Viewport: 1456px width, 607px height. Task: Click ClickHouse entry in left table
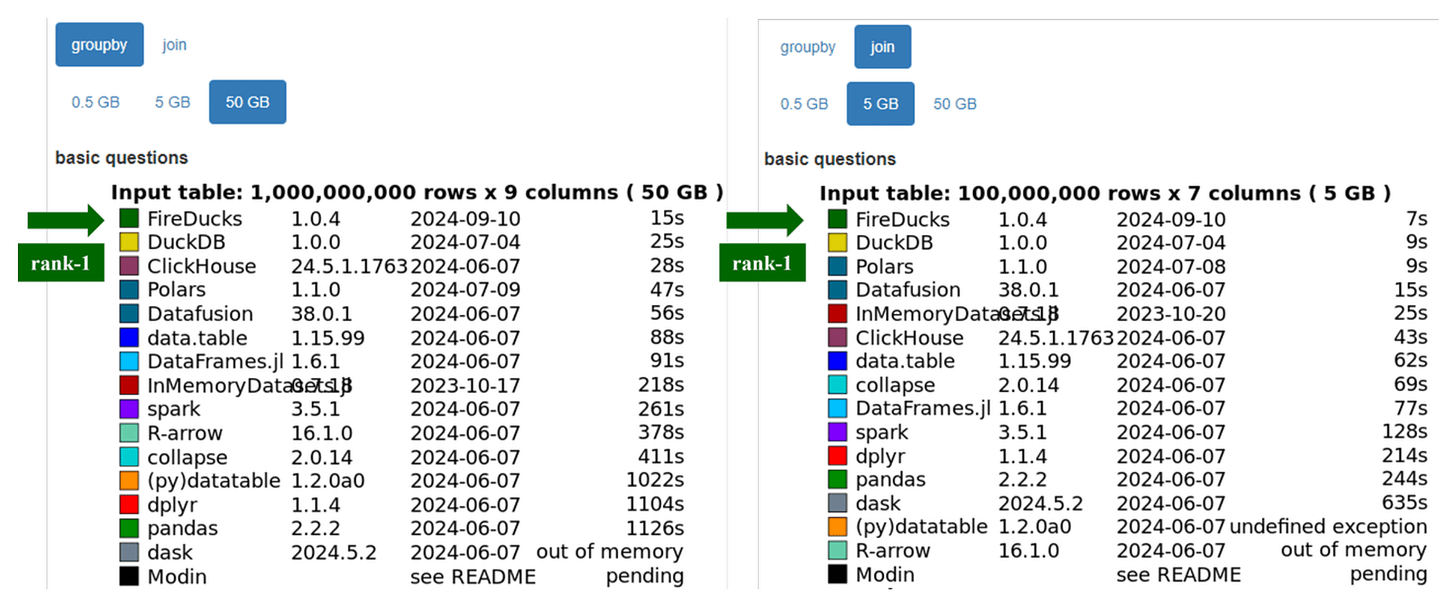pos(201,266)
